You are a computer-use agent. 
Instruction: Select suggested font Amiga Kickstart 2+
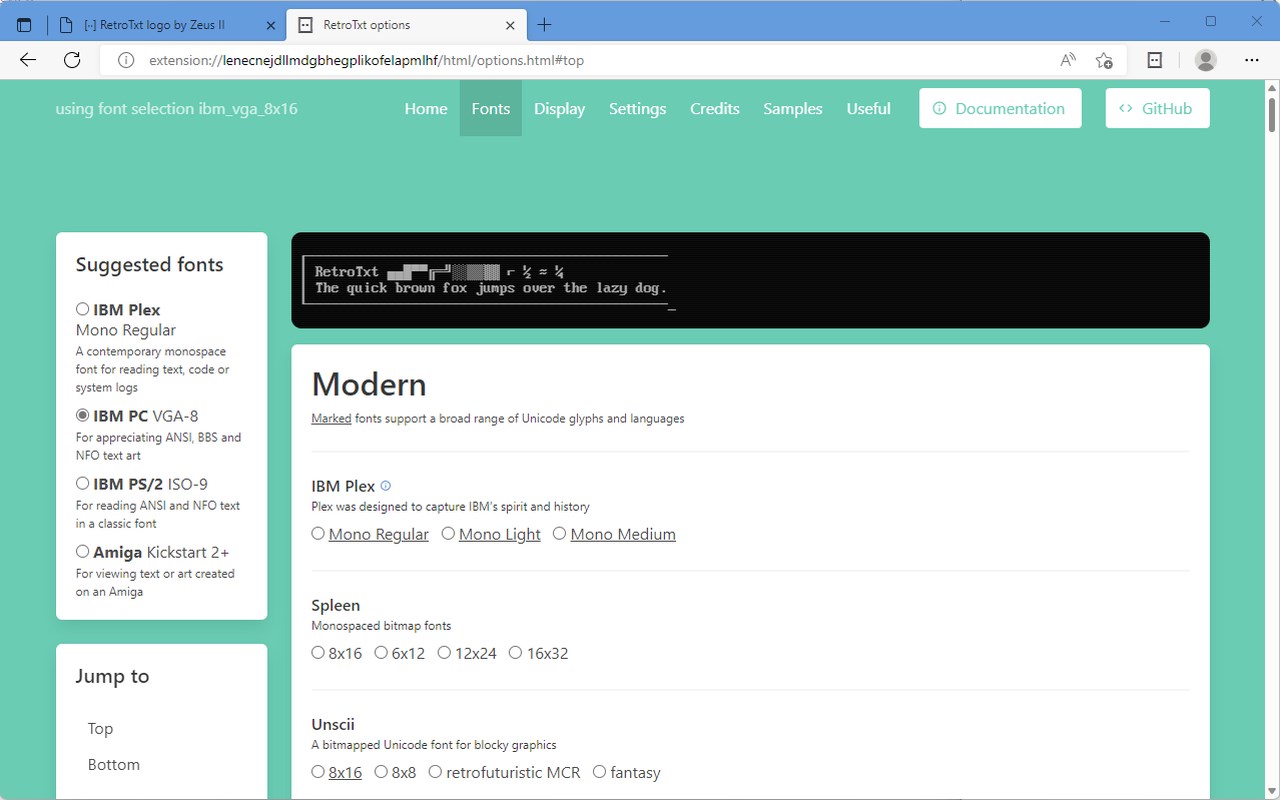pyautogui.click(x=83, y=551)
